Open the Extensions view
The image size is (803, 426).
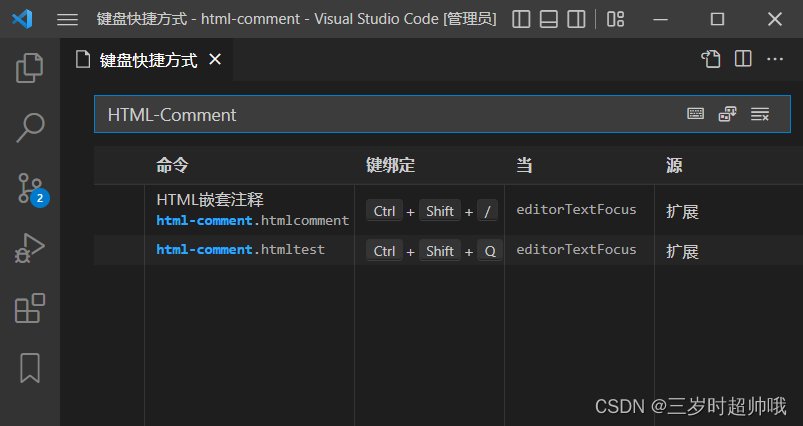[30, 308]
